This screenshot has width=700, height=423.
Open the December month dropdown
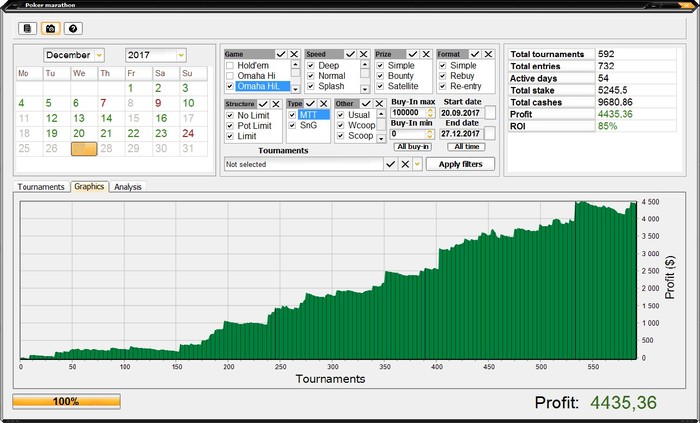click(100, 55)
